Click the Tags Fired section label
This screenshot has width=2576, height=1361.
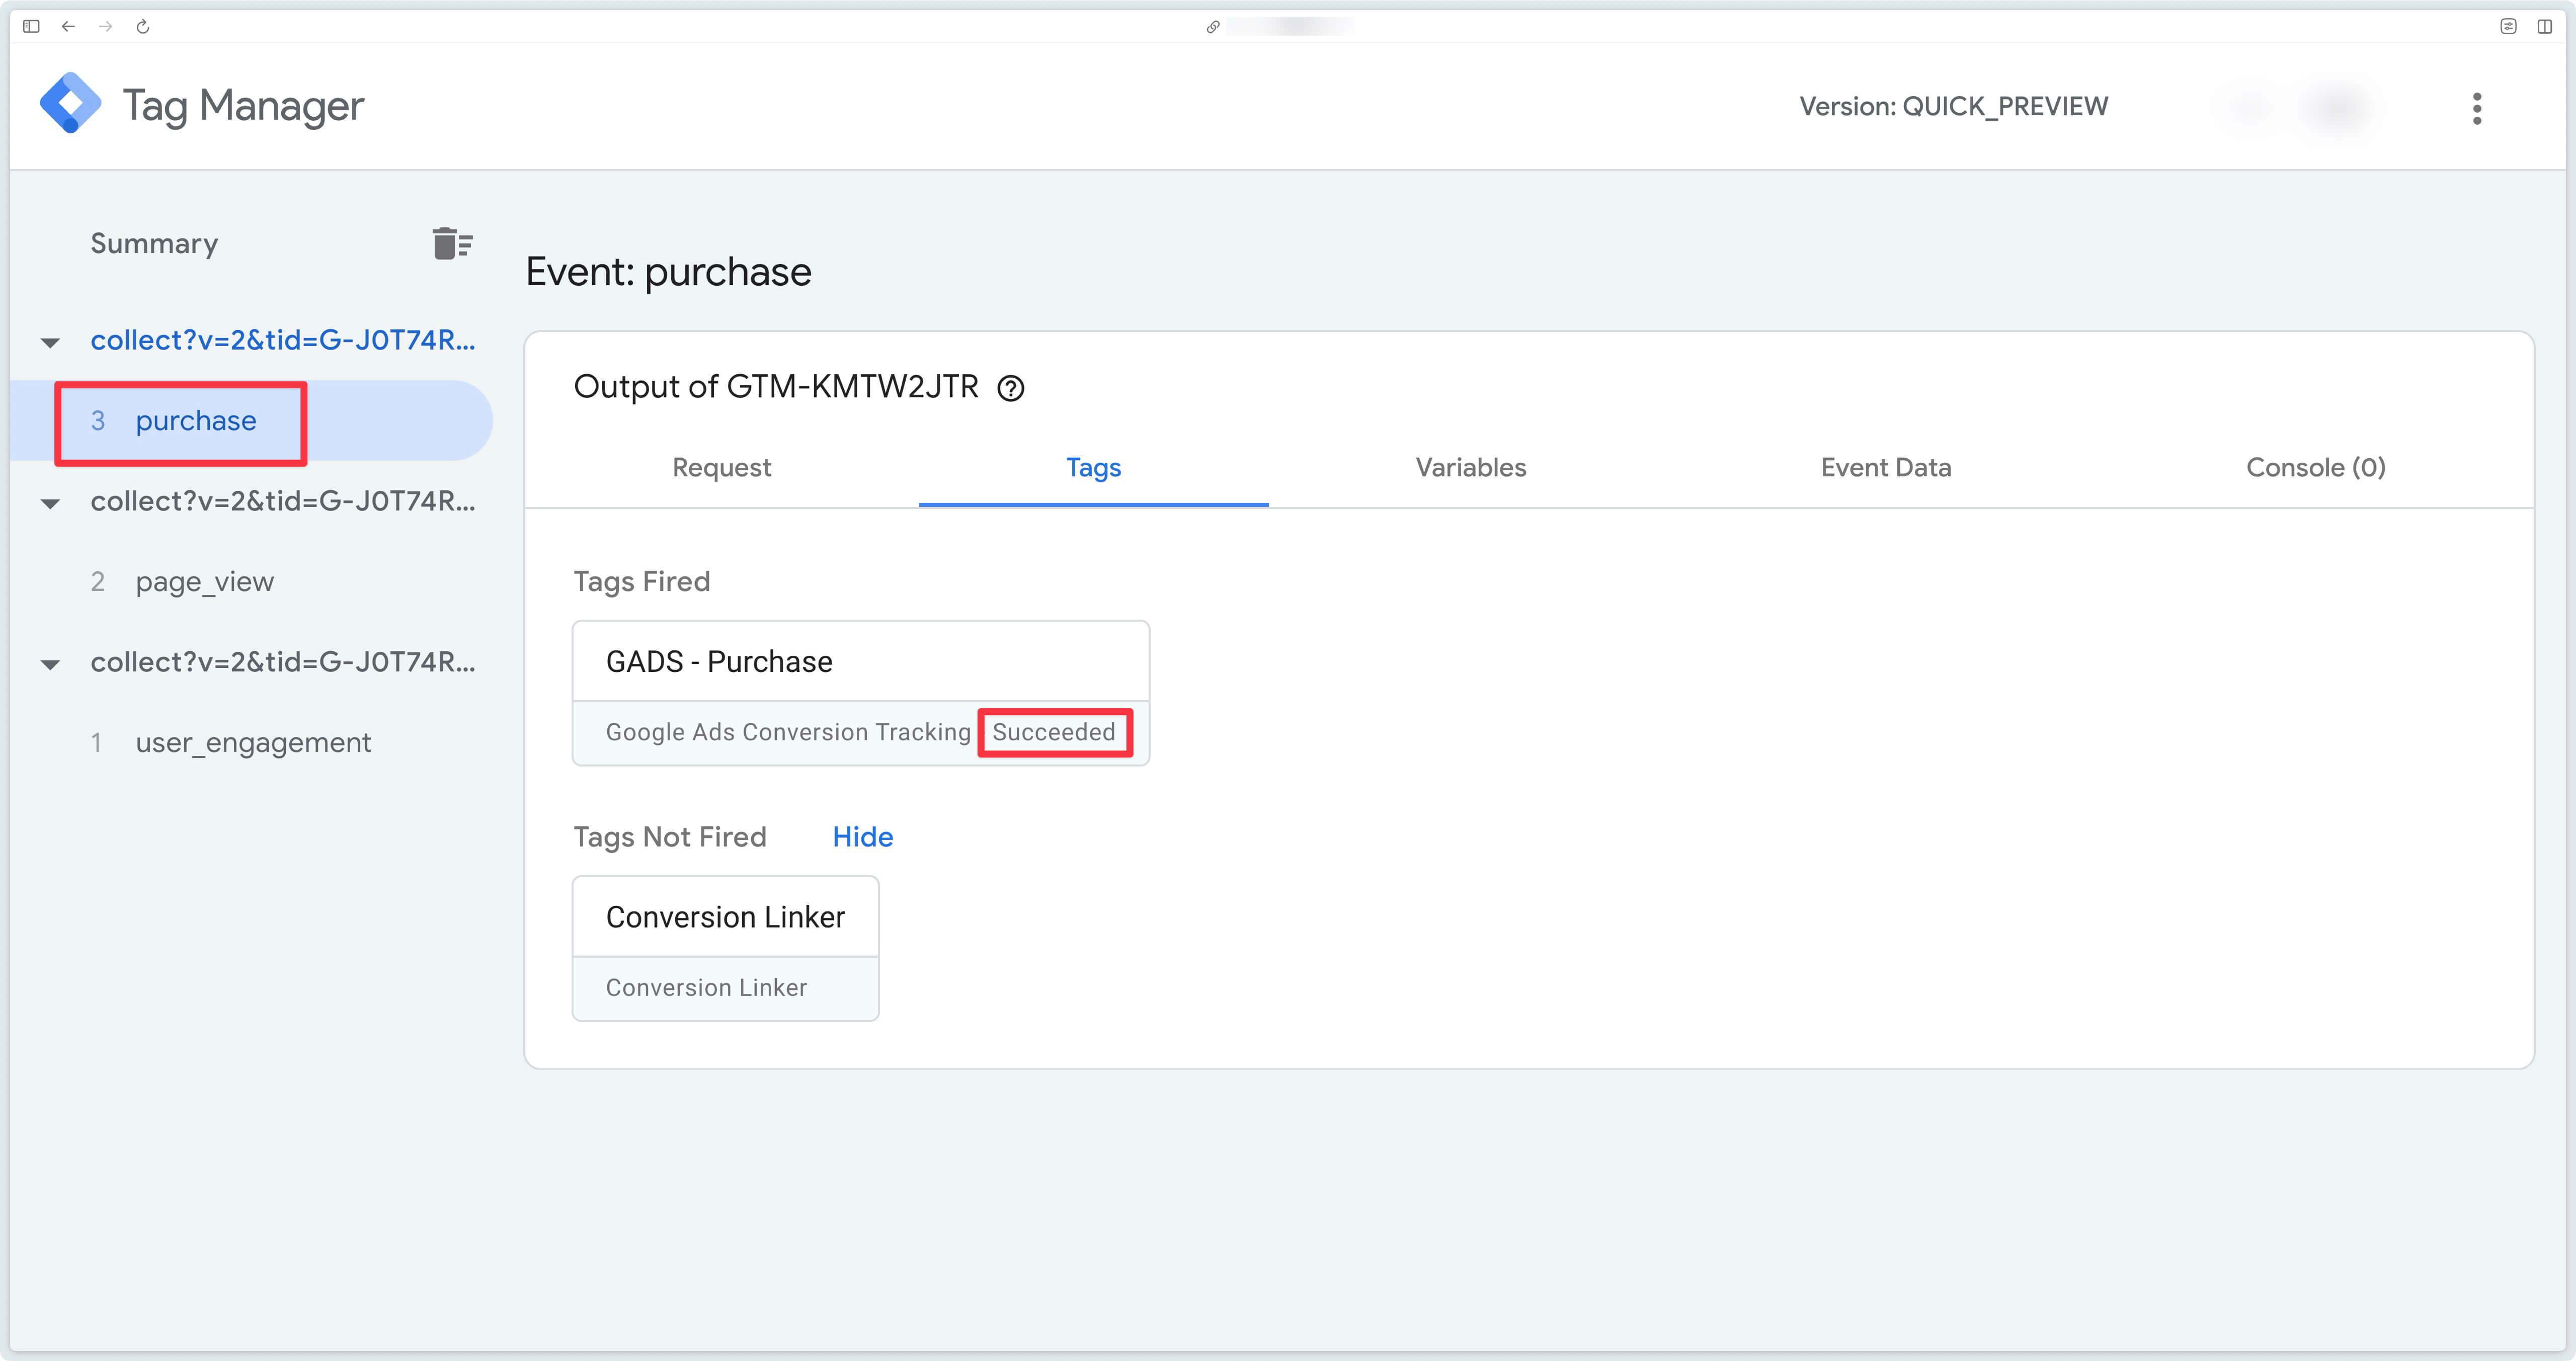pos(641,581)
